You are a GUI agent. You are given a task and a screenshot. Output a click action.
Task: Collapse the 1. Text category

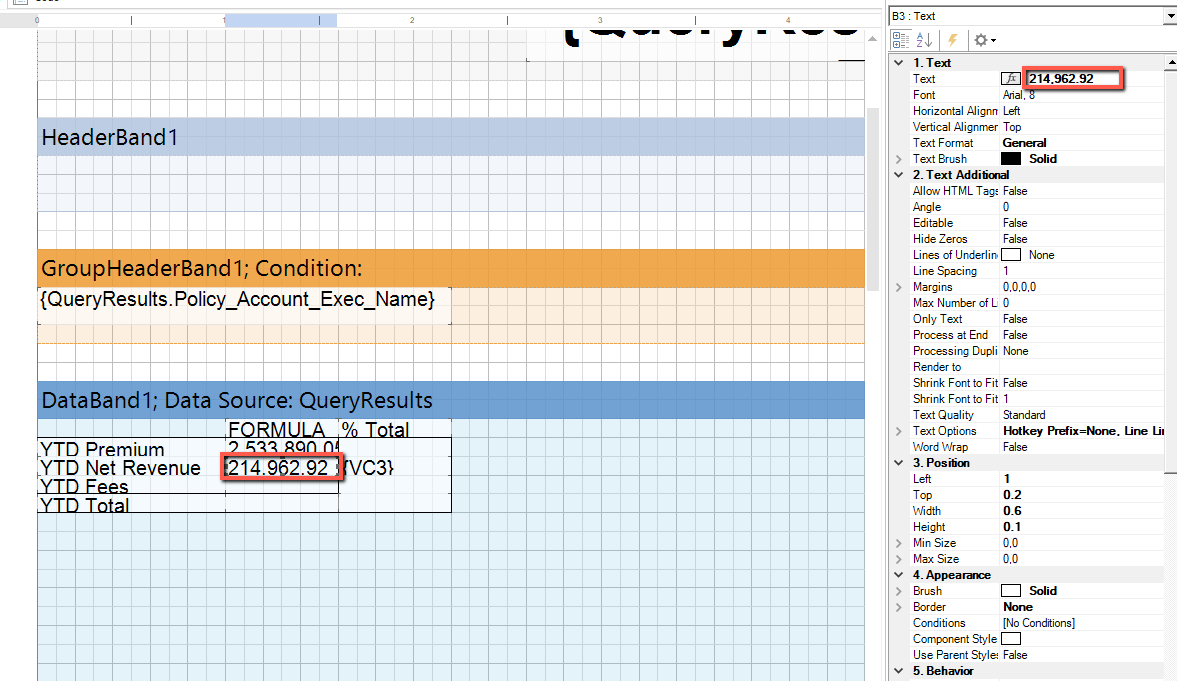pyautogui.click(x=898, y=63)
